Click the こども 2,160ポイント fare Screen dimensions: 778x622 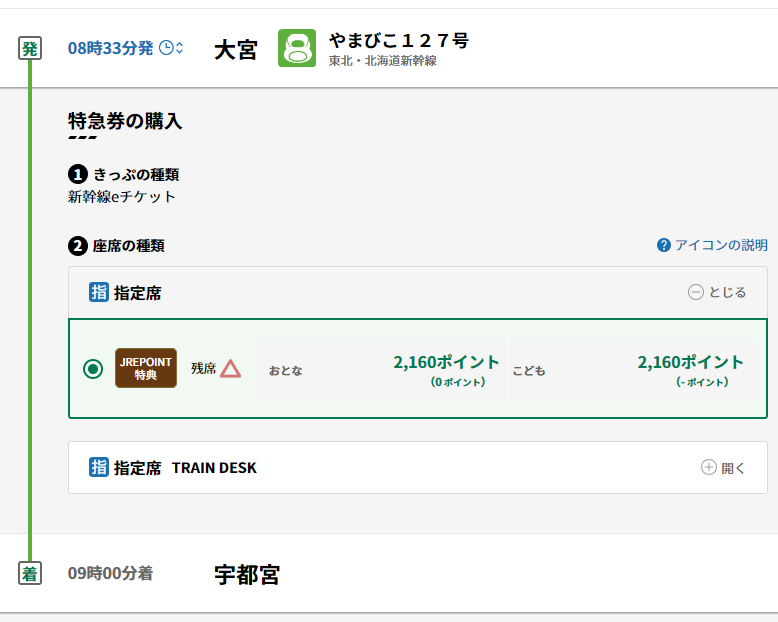(x=690, y=363)
